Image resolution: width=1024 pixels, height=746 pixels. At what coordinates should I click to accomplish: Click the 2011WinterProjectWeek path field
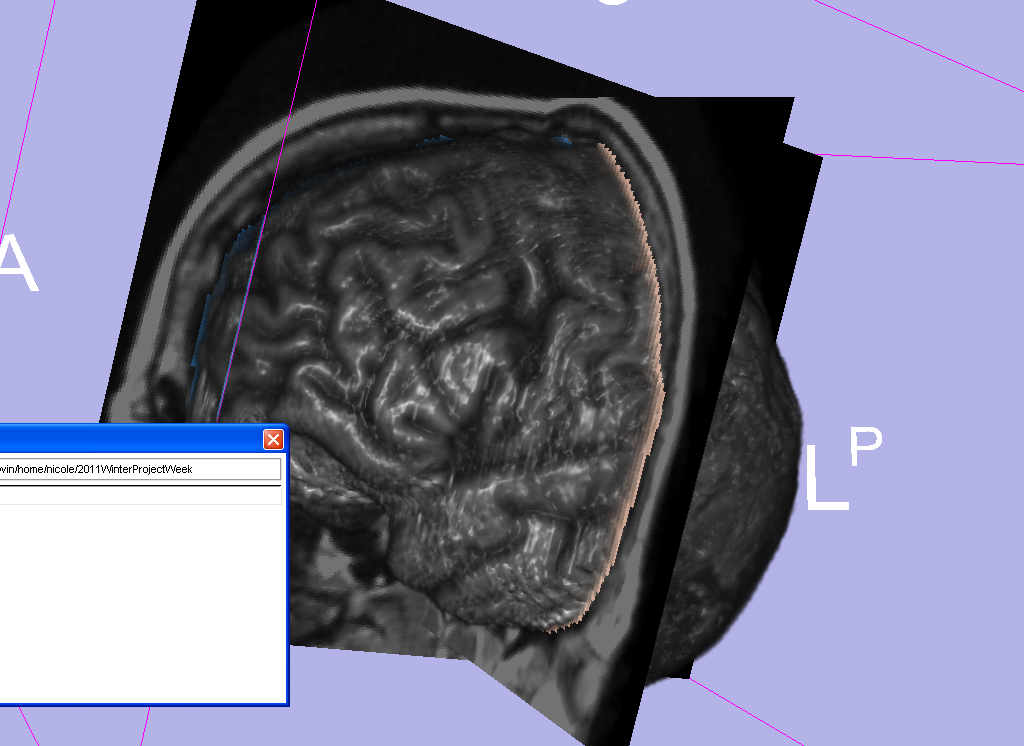[x=140, y=469]
